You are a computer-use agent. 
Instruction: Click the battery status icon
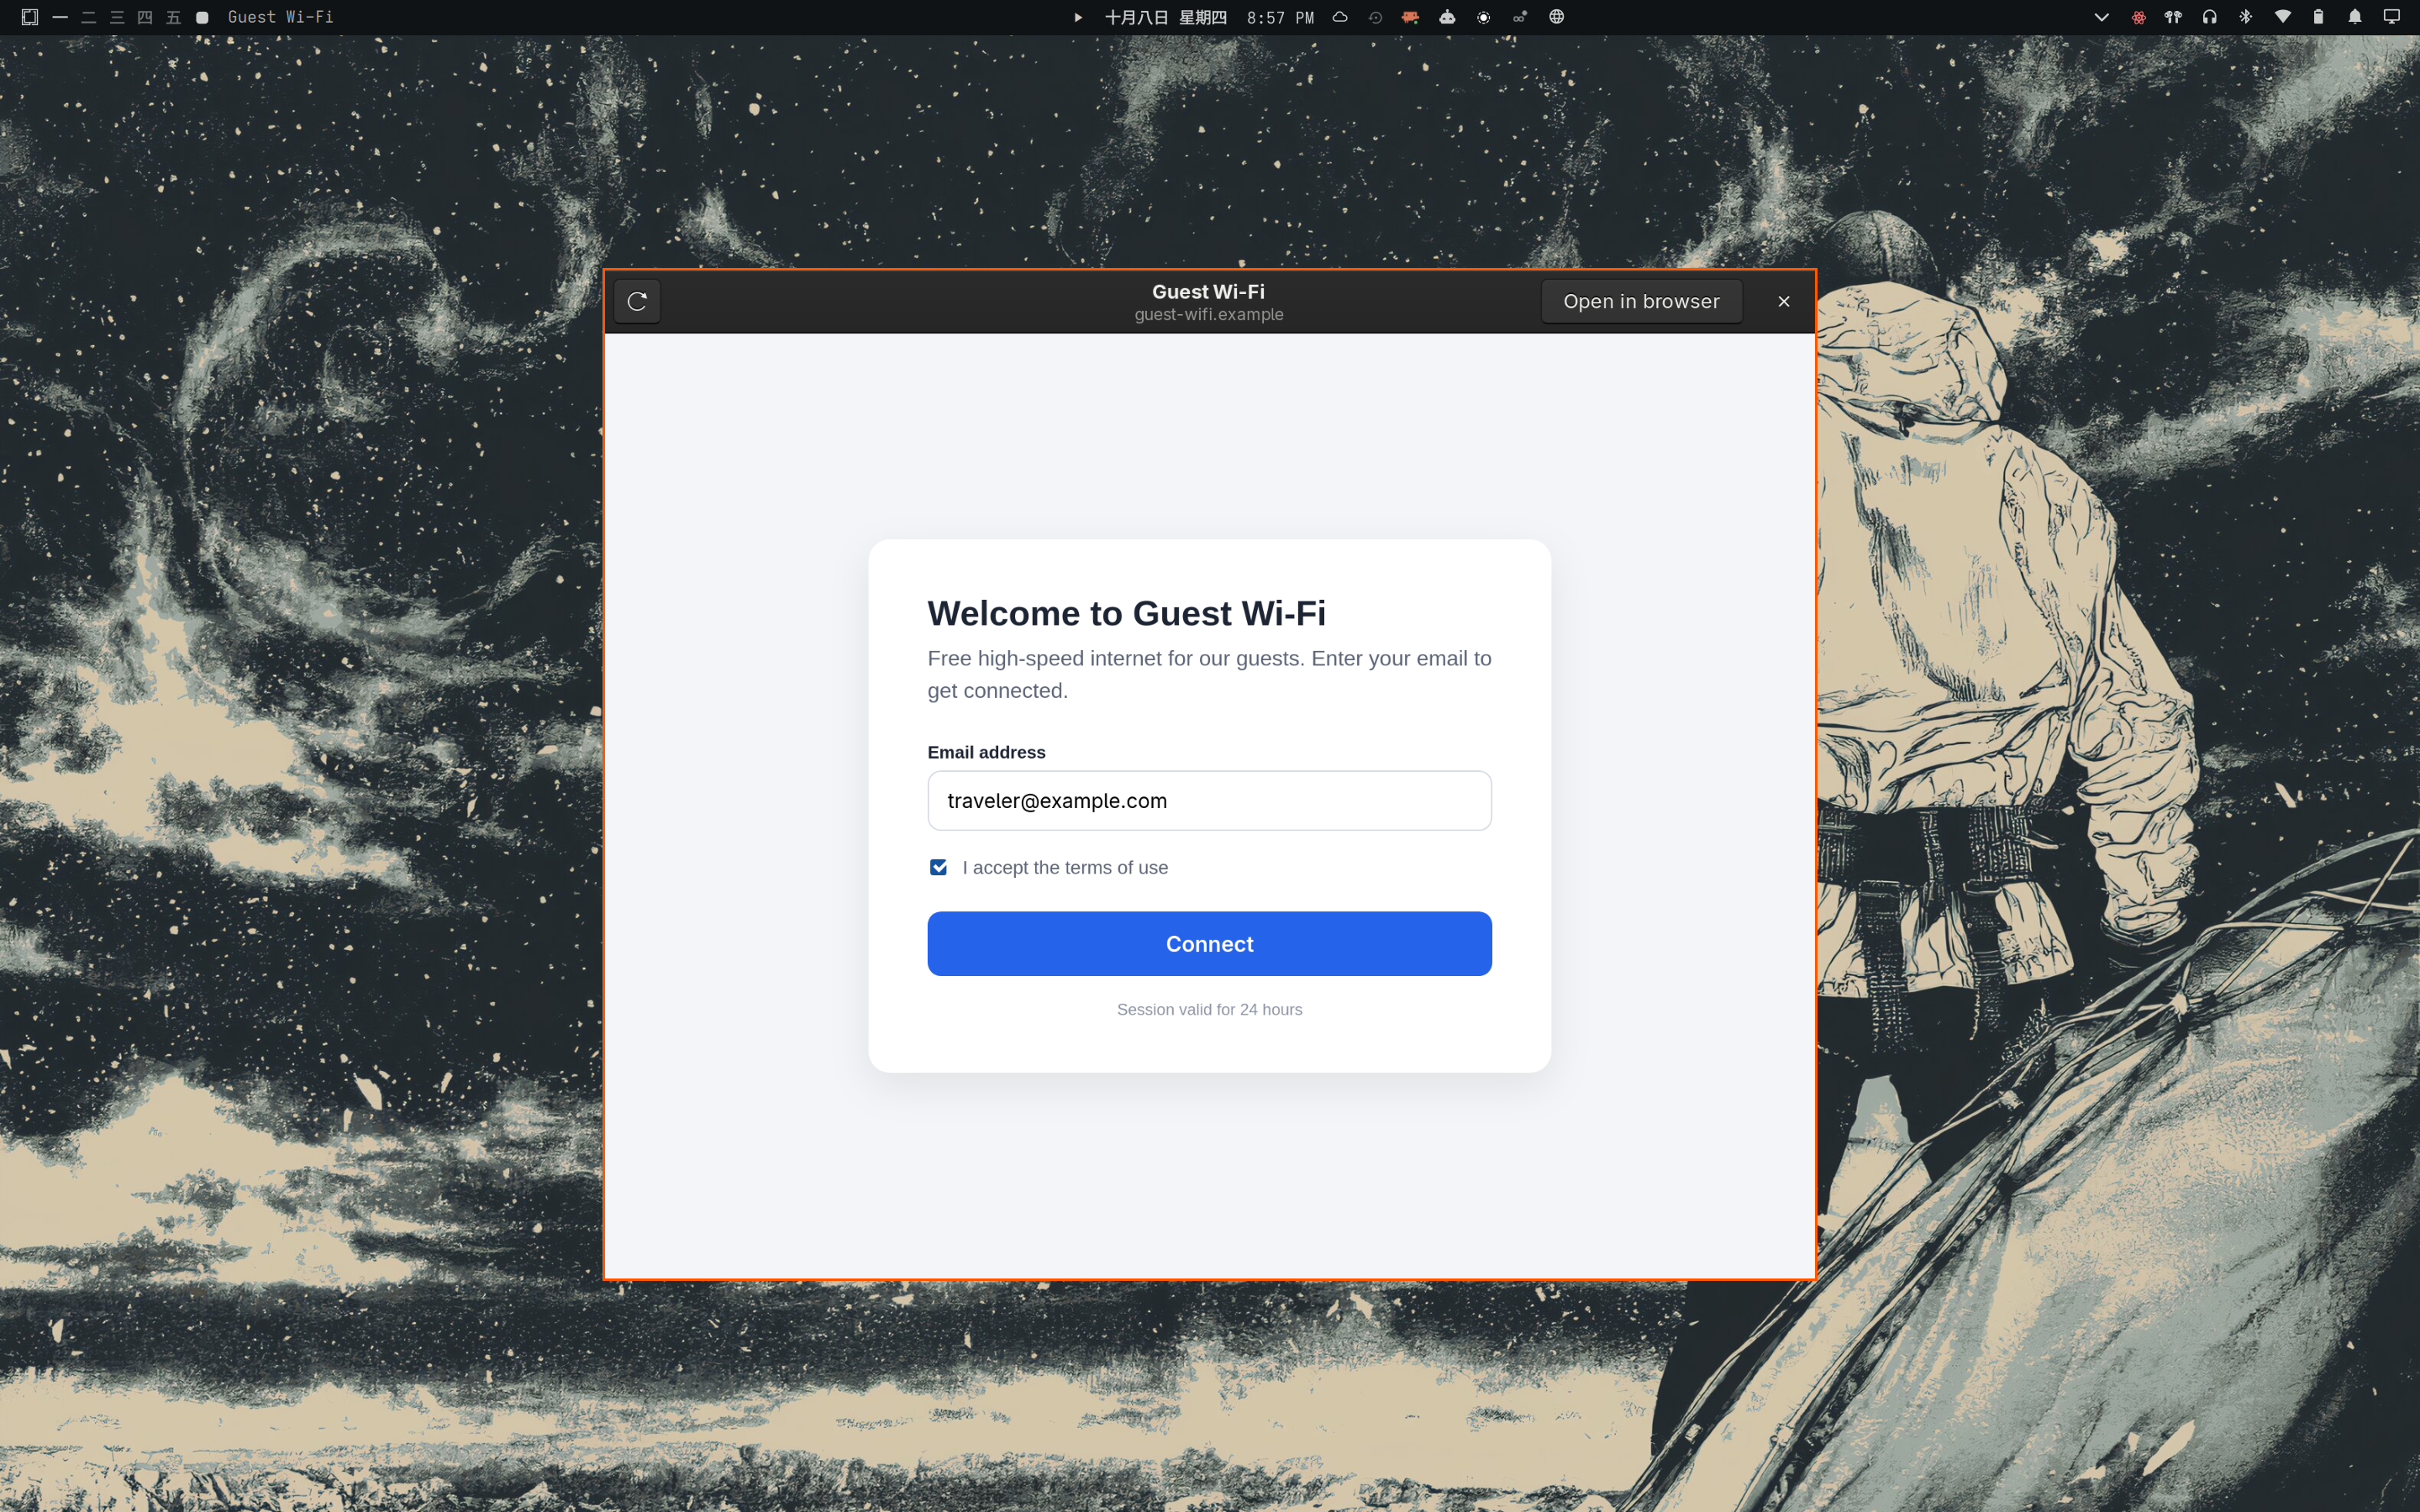tap(2319, 17)
